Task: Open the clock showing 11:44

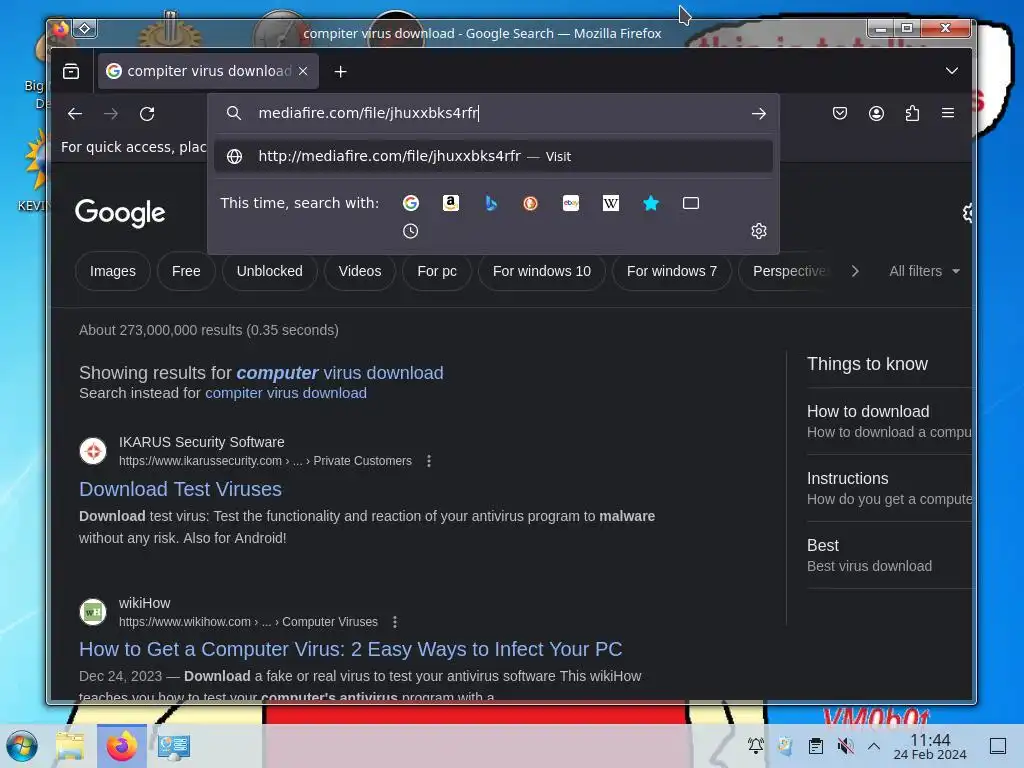Action: pyautogui.click(x=930, y=746)
